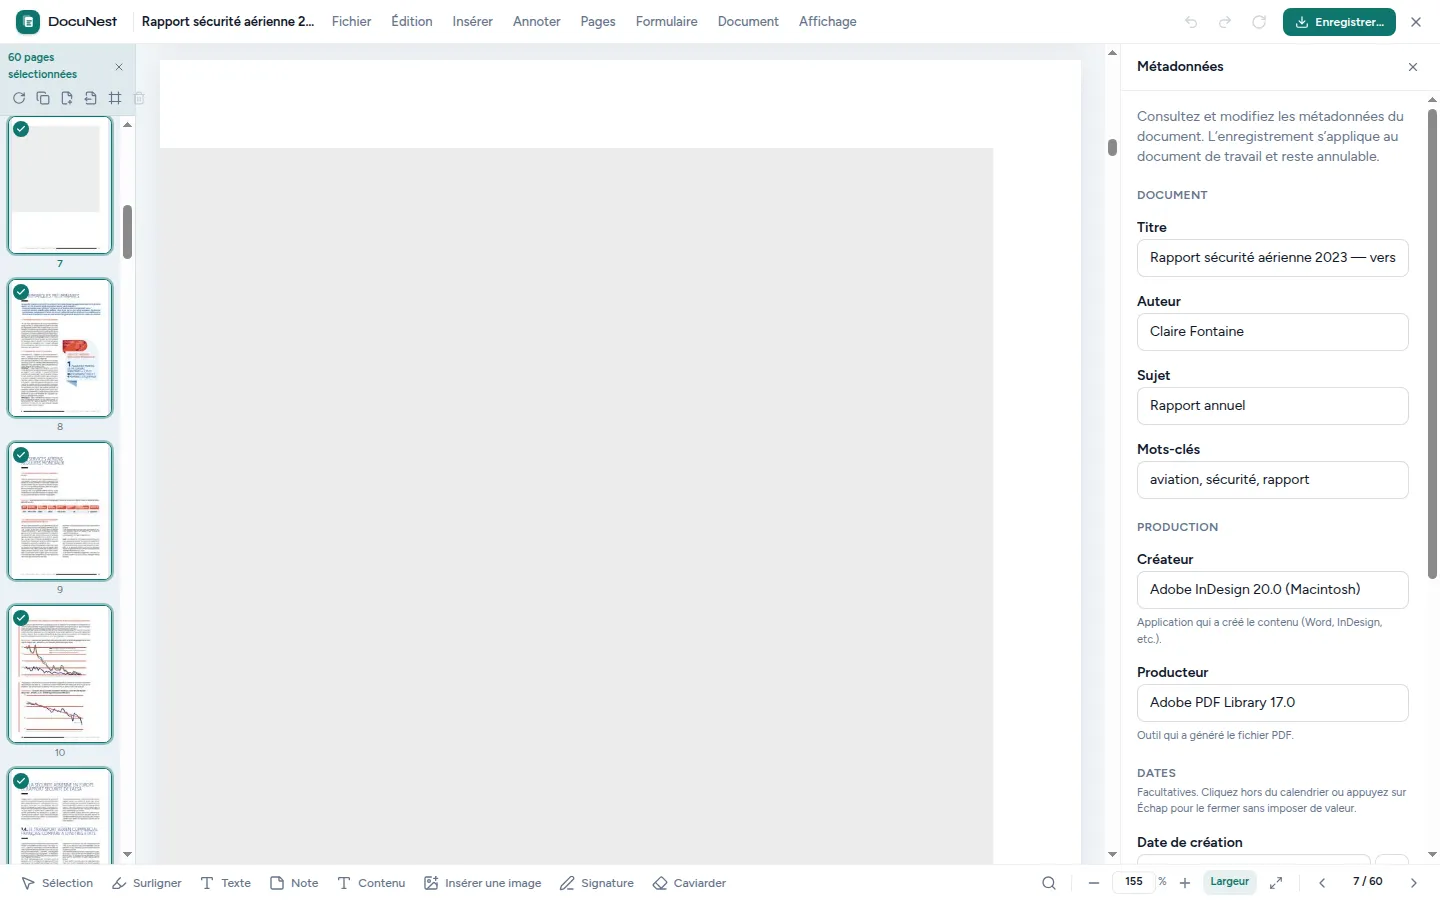This screenshot has width=1440, height=900.
Task: Choose the Surligner highlight tool
Action: [147, 883]
